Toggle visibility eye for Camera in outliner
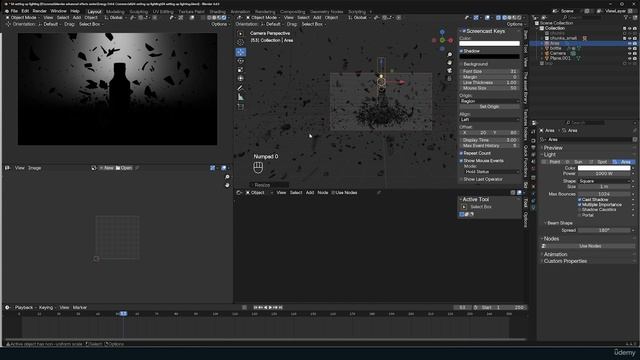Screen dimensions: 640x360 pyautogui.click(x=629, y=53)
